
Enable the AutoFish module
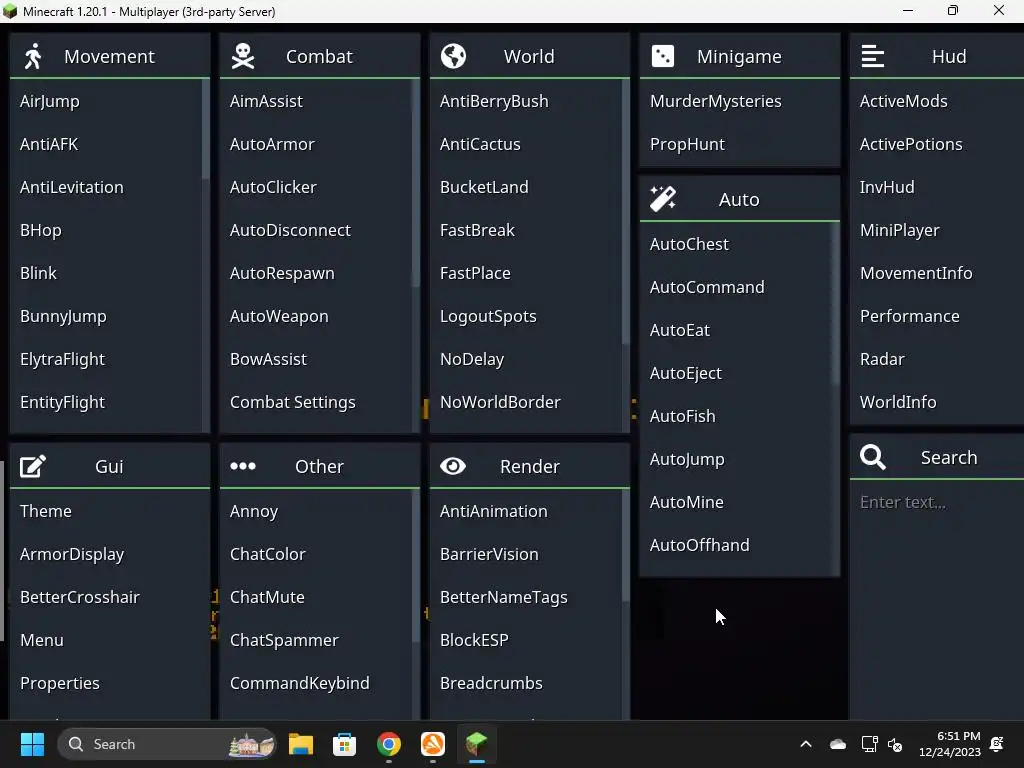coord(735,416)
